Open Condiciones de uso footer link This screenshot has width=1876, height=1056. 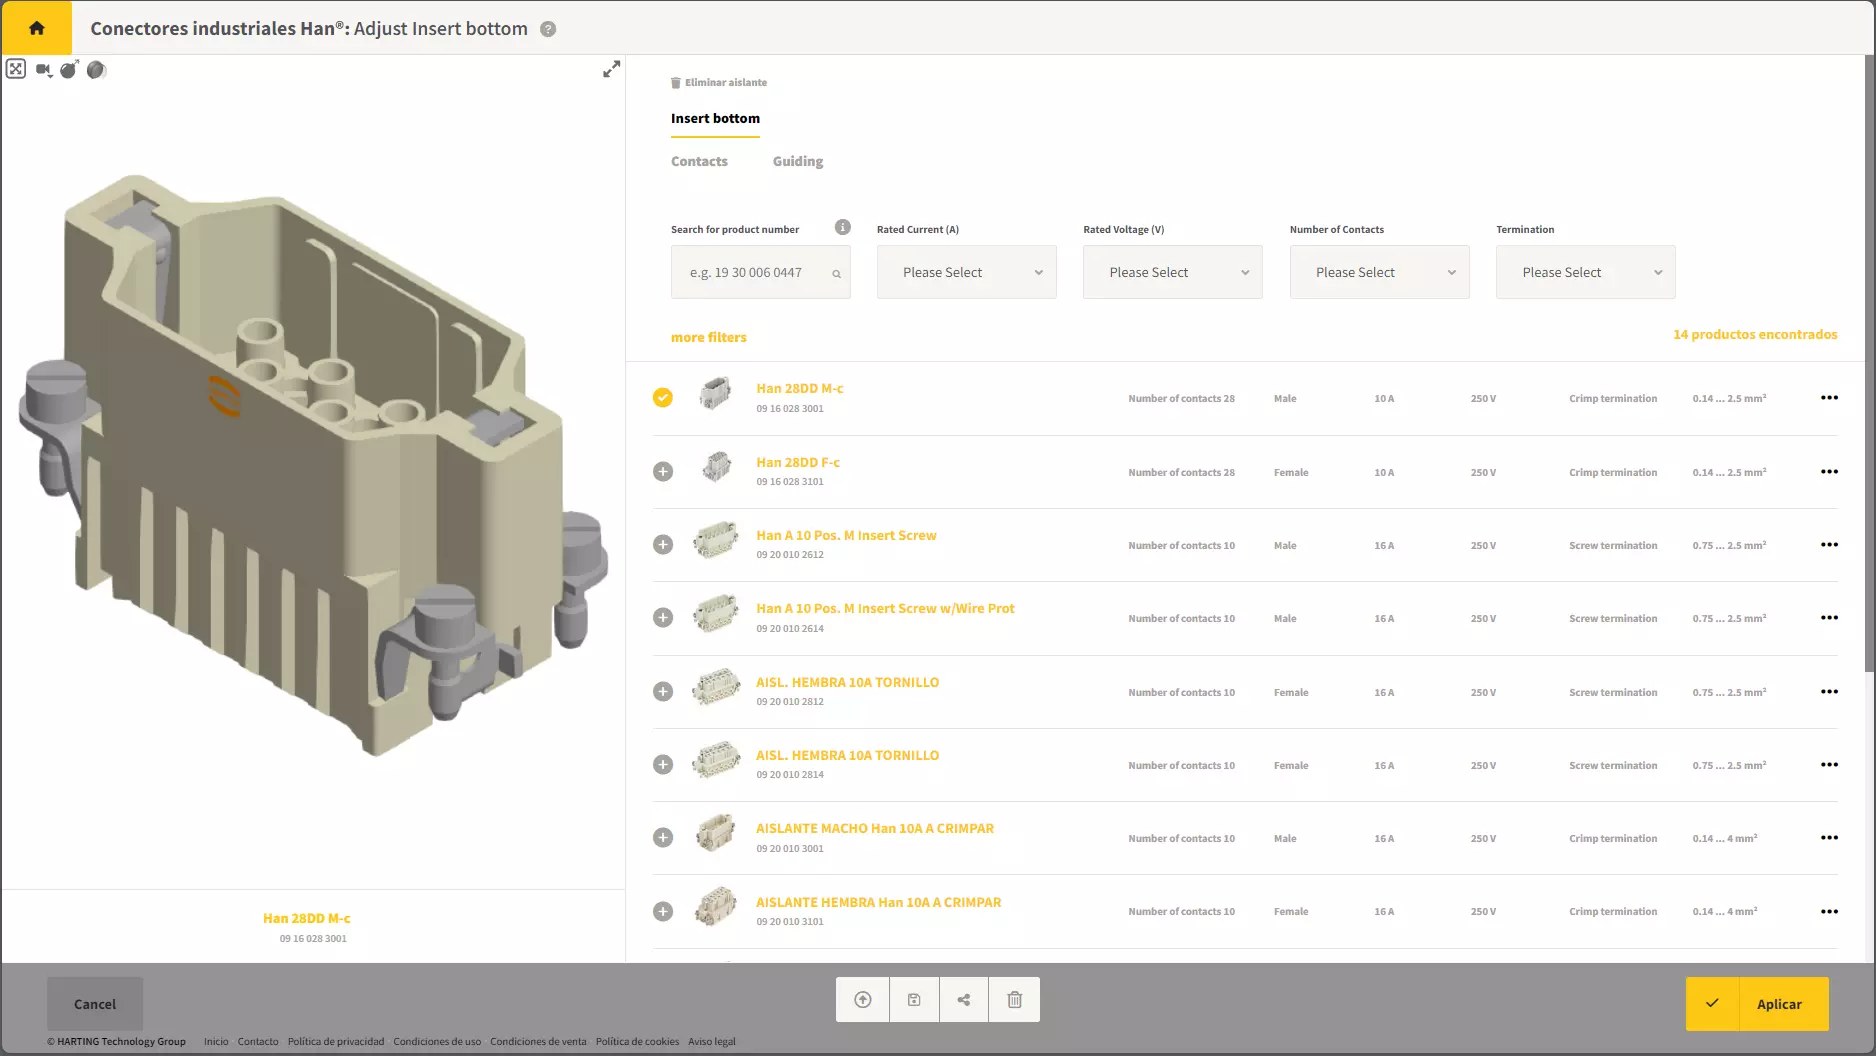click(437, 1042)
